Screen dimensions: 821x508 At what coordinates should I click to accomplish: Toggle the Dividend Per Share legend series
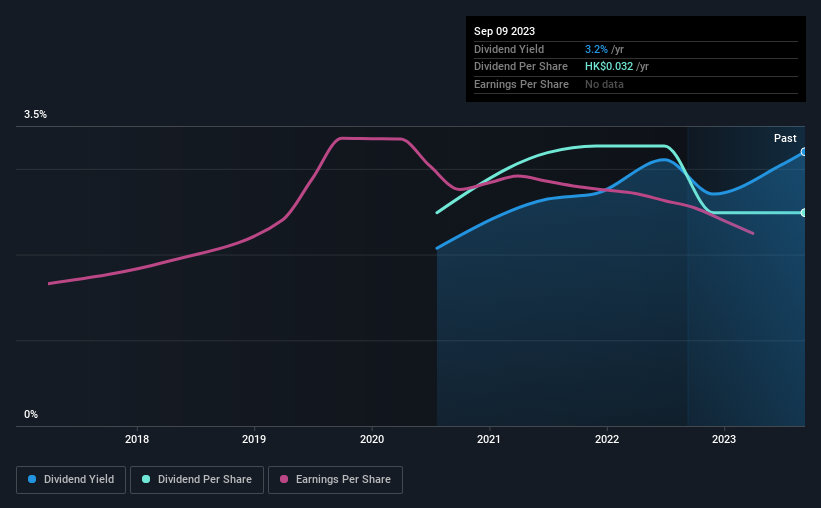click(198, 480)
